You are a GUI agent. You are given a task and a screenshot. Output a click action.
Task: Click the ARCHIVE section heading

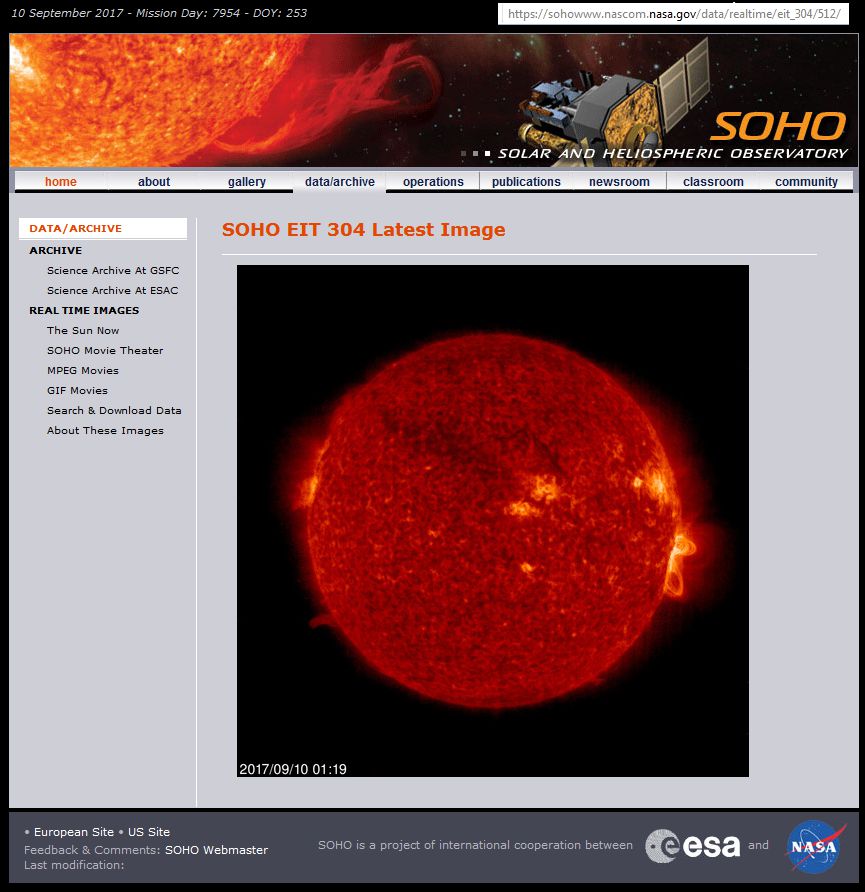coord(56,250)
